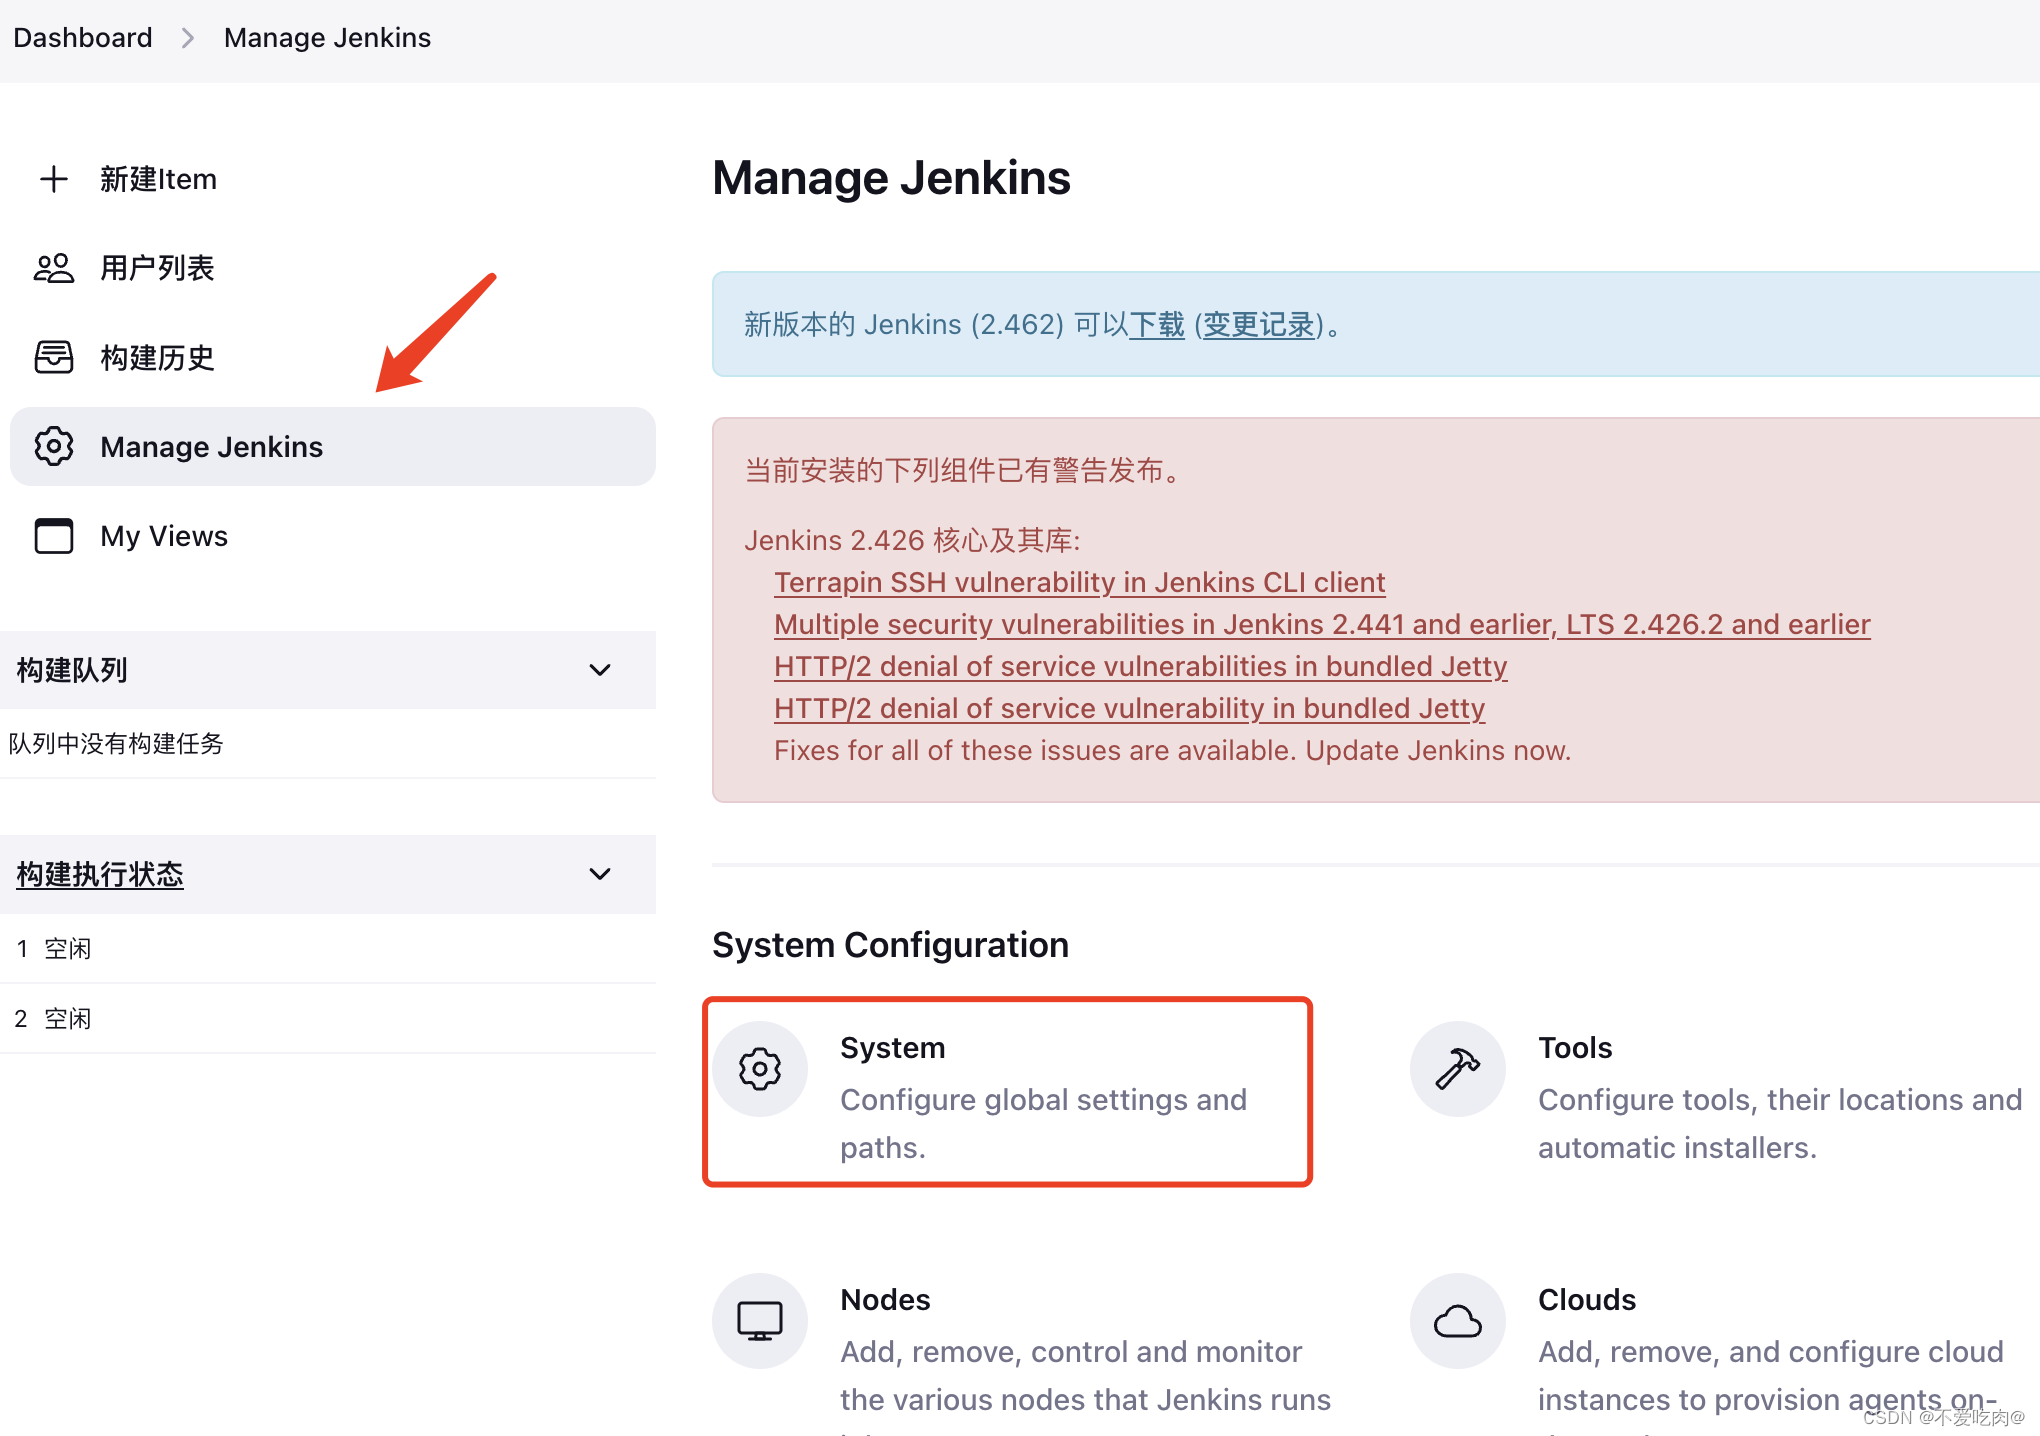Click the Fixes for all of these issues text

pyautogui.click(x=1172, y=750)
